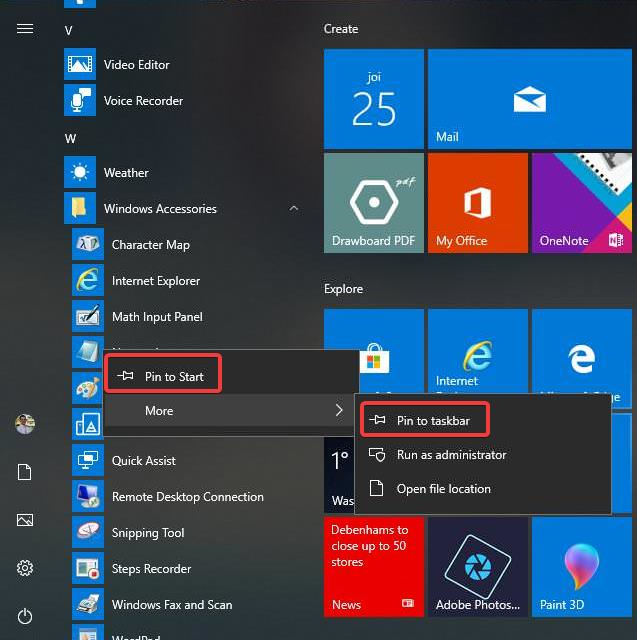Open Settings gear icon
This screenshot has width=637, height=640.
click(x=25, y=568)
